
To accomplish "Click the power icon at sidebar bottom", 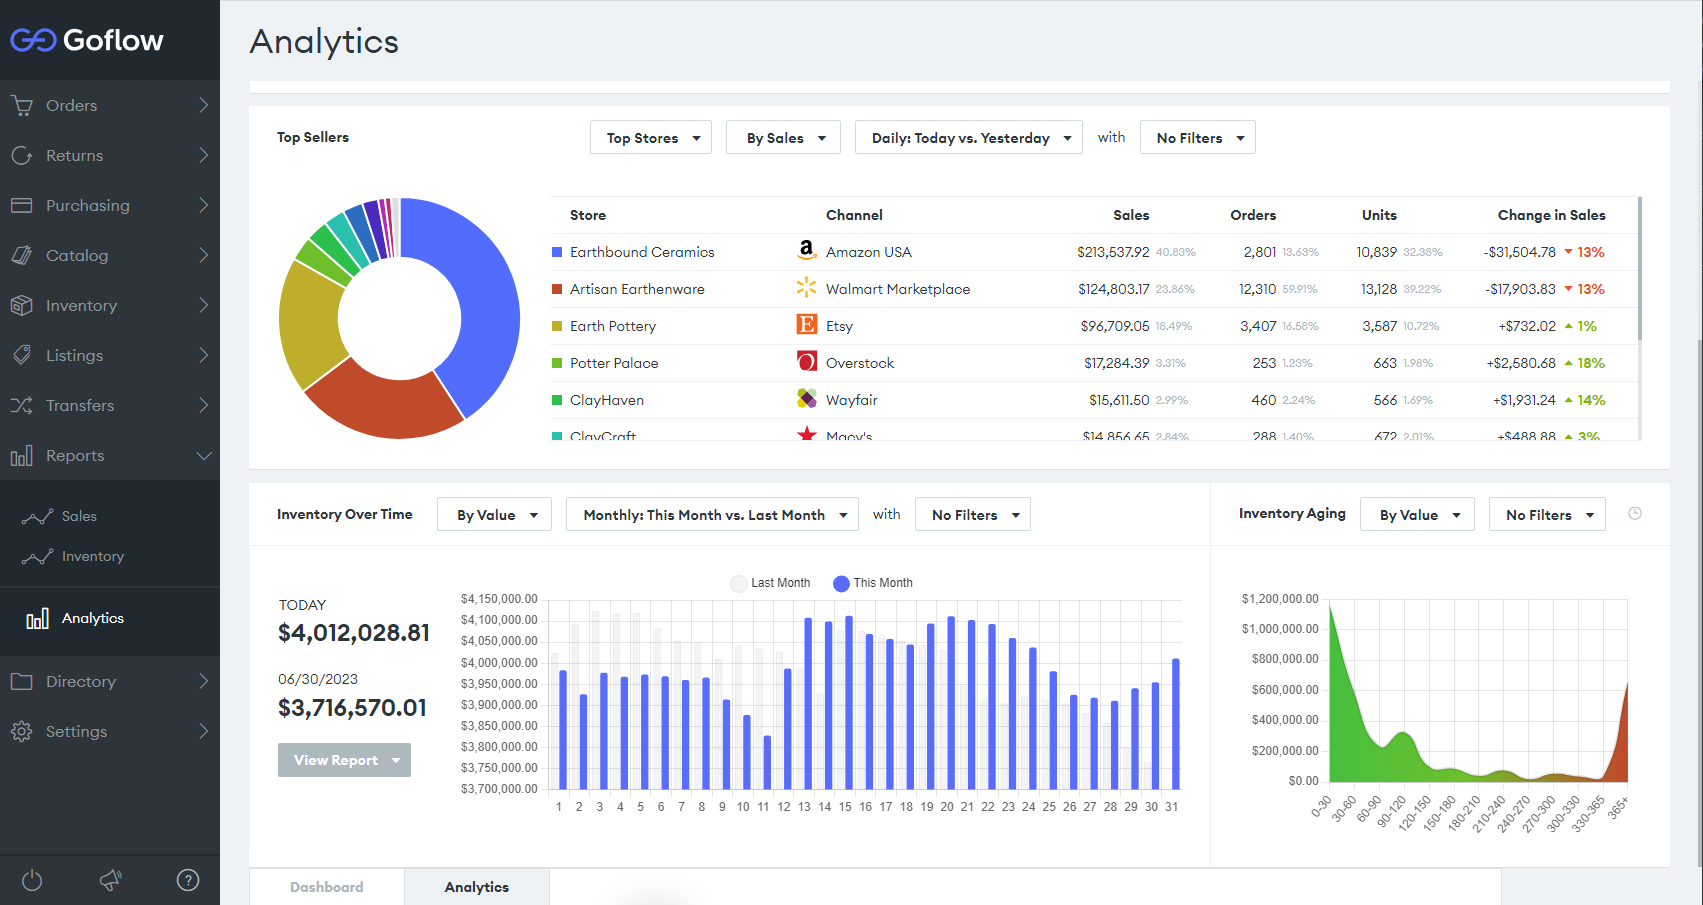I will (x=32, y=880).
